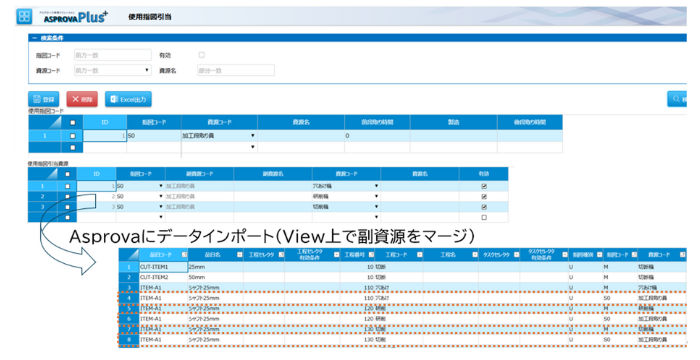
Task: Uncheck 有効 for the 切断機 row
Action: pos(484,207)
